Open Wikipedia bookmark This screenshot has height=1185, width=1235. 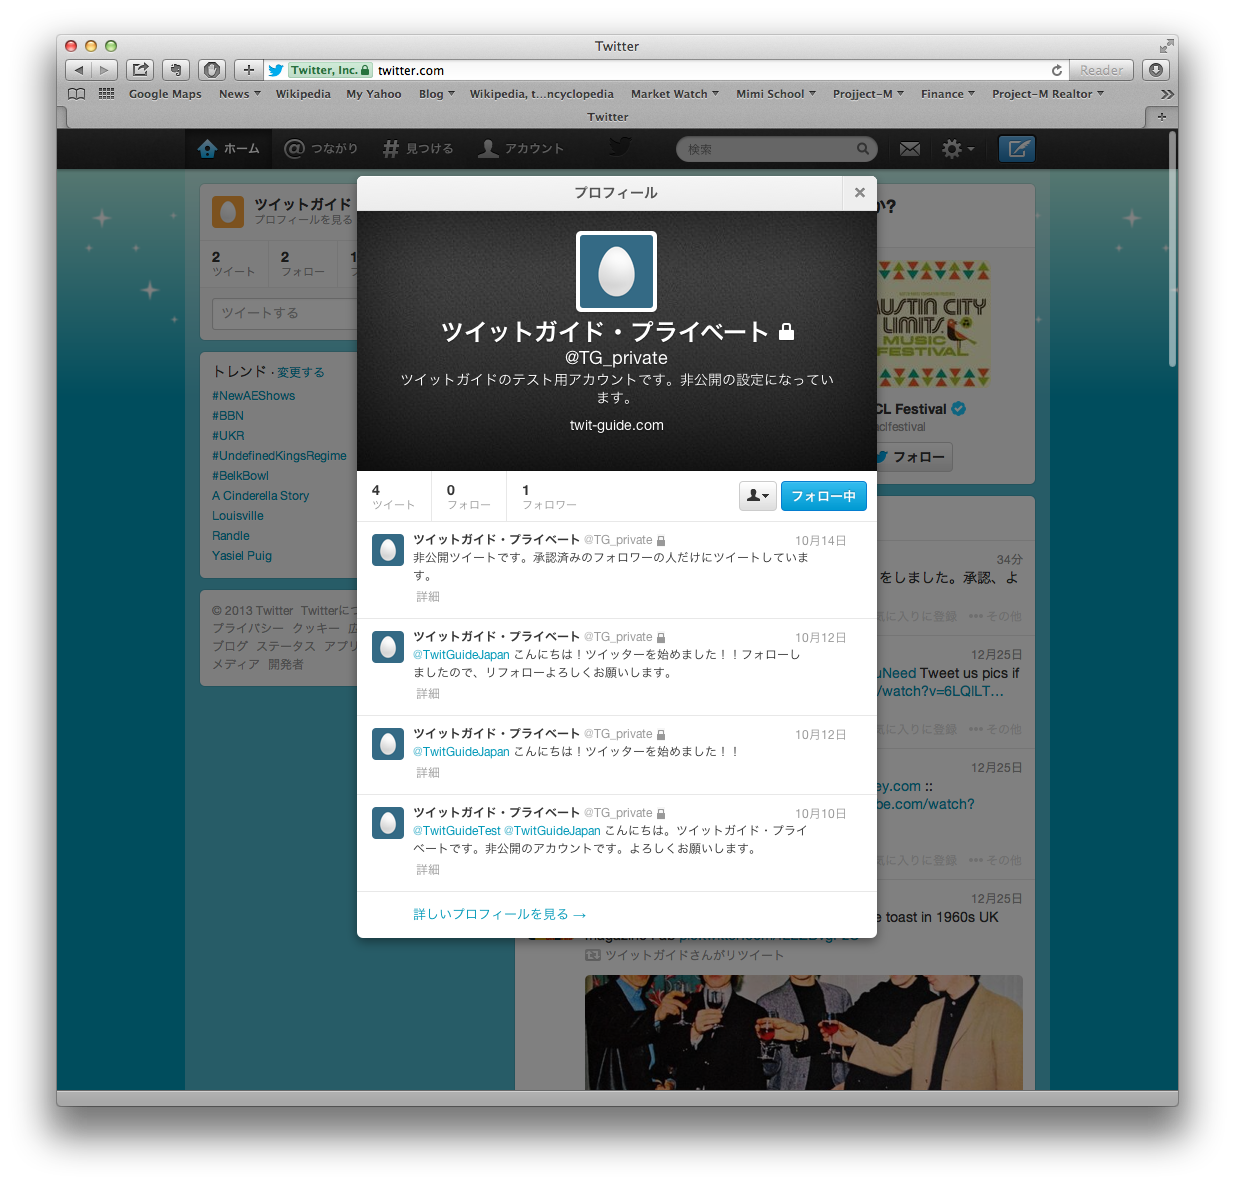click(303, 94)
